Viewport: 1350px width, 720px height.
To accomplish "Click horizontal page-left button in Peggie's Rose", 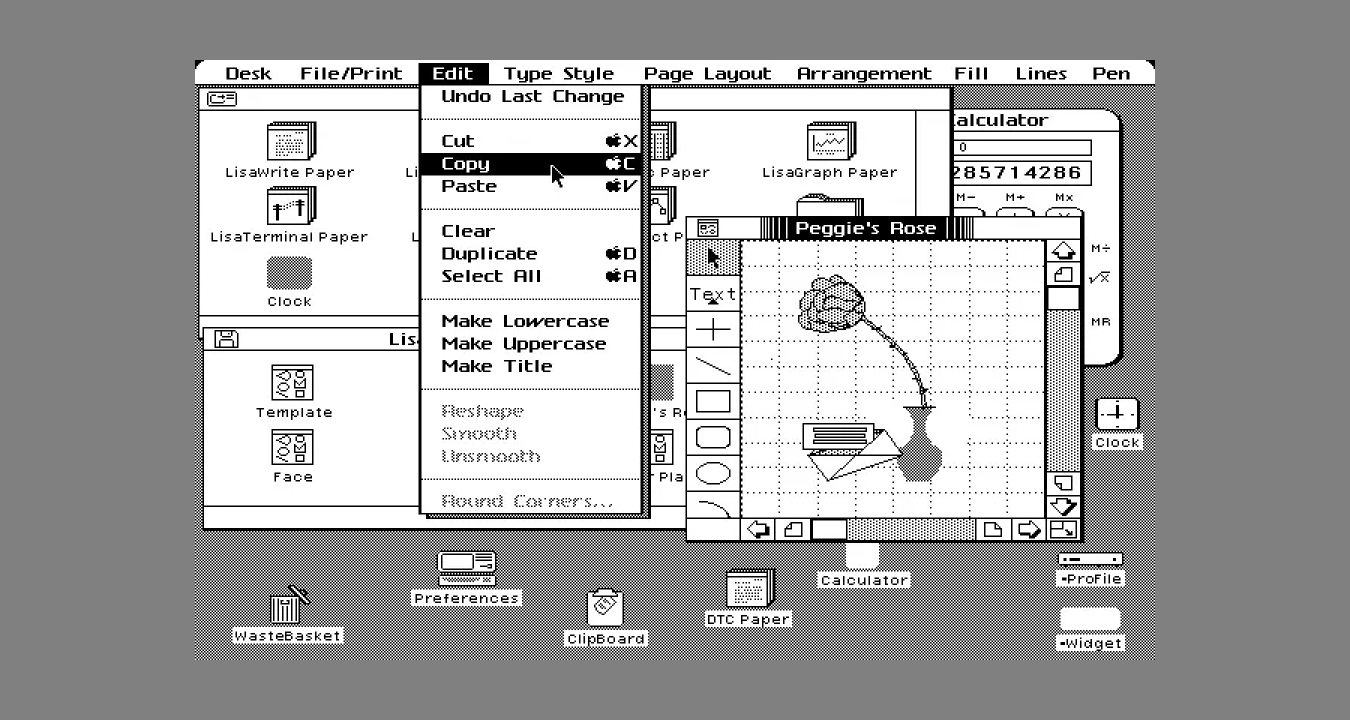I will (x=793, y=530).
